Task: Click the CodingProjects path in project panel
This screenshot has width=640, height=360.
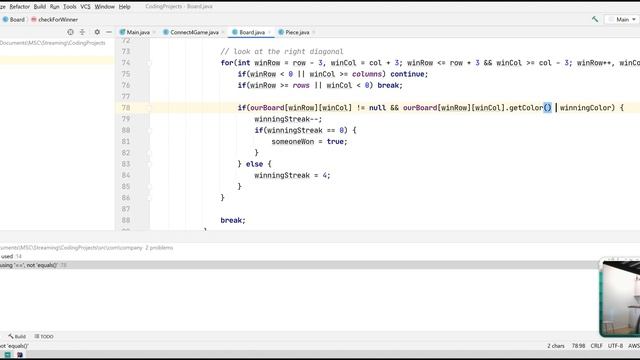Action: pyautogui.click(x=52, y=43)
